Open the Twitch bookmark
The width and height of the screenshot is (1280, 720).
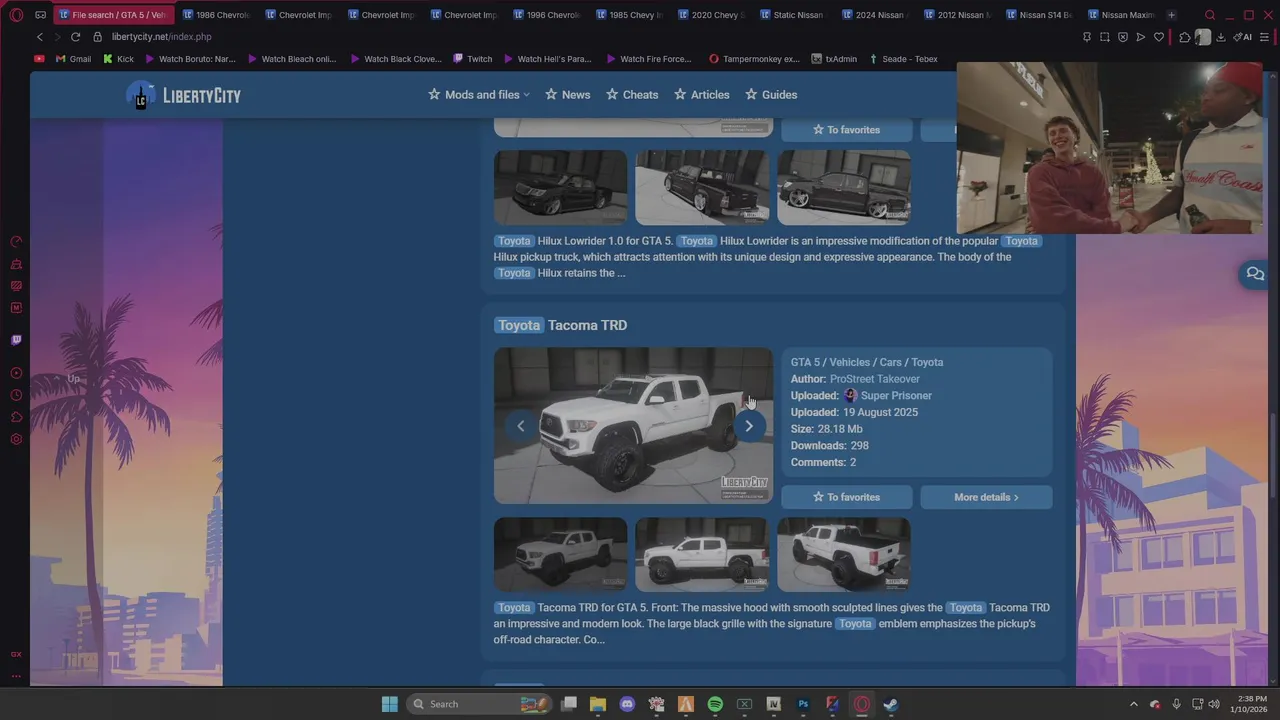472,59
